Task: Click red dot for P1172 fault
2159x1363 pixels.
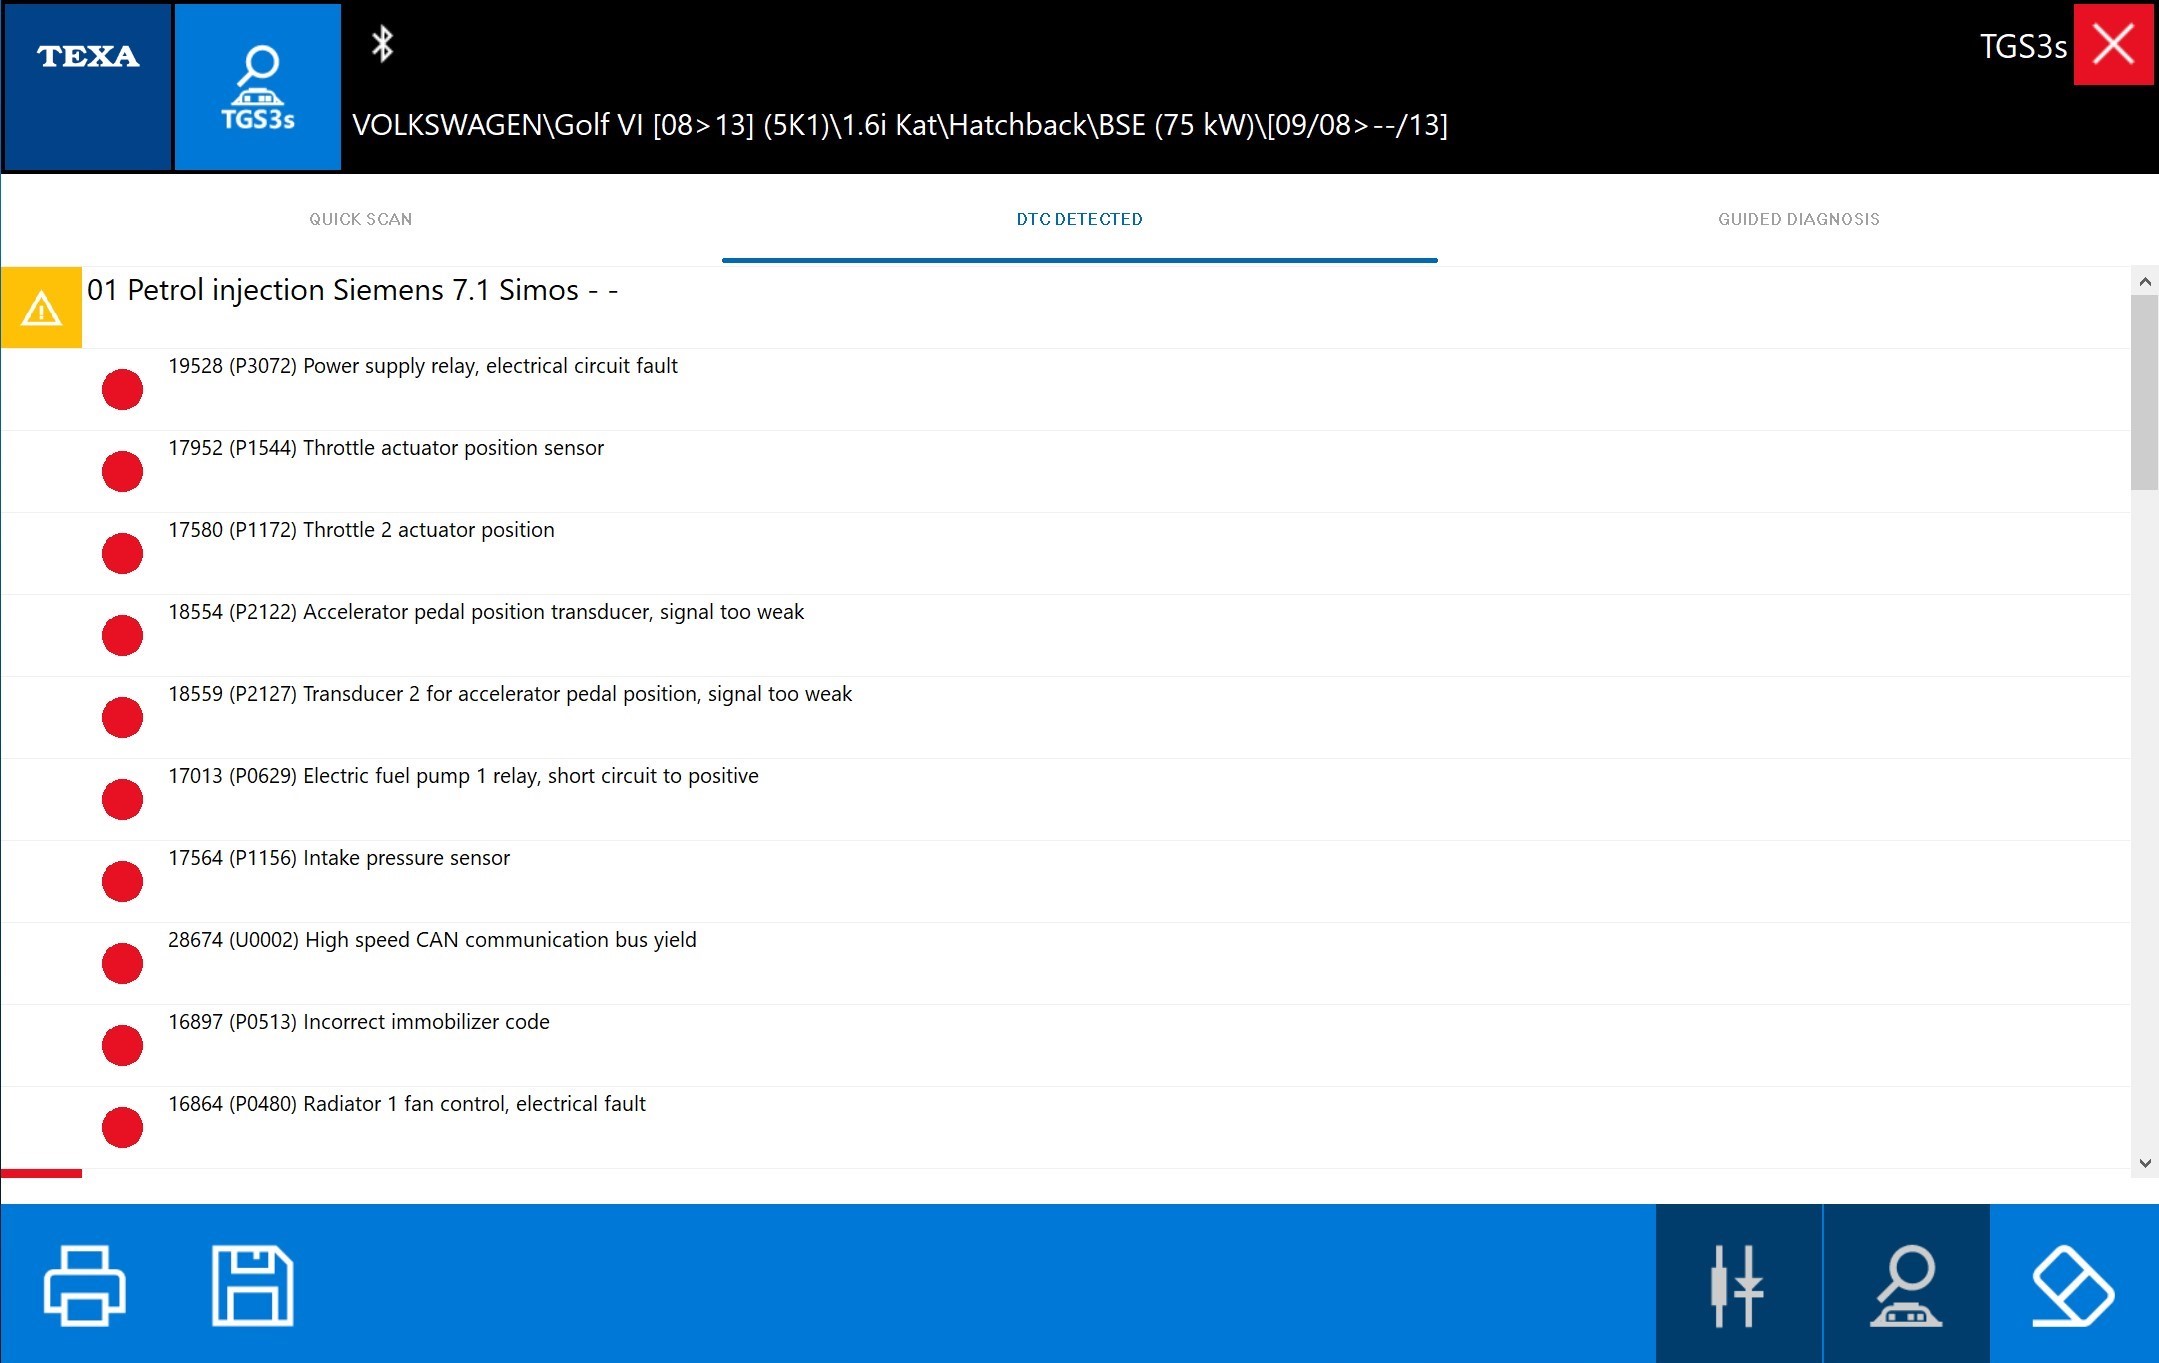Action: [x=122, y=553]
